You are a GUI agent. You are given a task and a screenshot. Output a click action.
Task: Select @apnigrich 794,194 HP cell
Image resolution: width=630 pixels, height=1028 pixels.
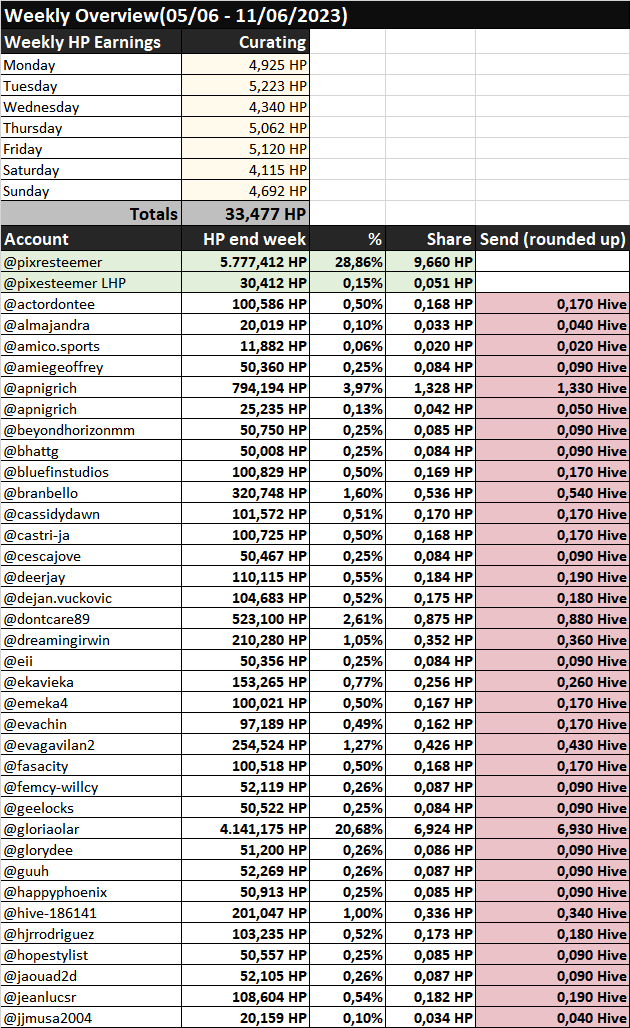click(x=245, y=388)
